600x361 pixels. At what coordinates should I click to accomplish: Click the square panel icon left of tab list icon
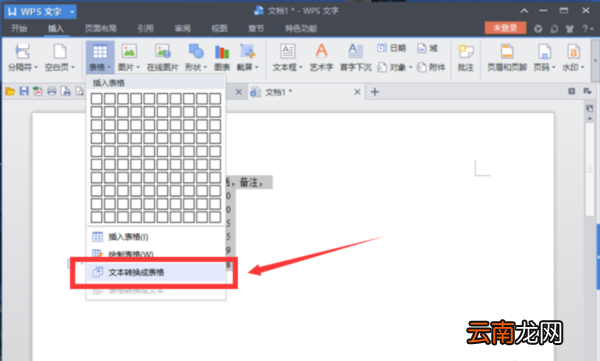click(x=572, y=91)
